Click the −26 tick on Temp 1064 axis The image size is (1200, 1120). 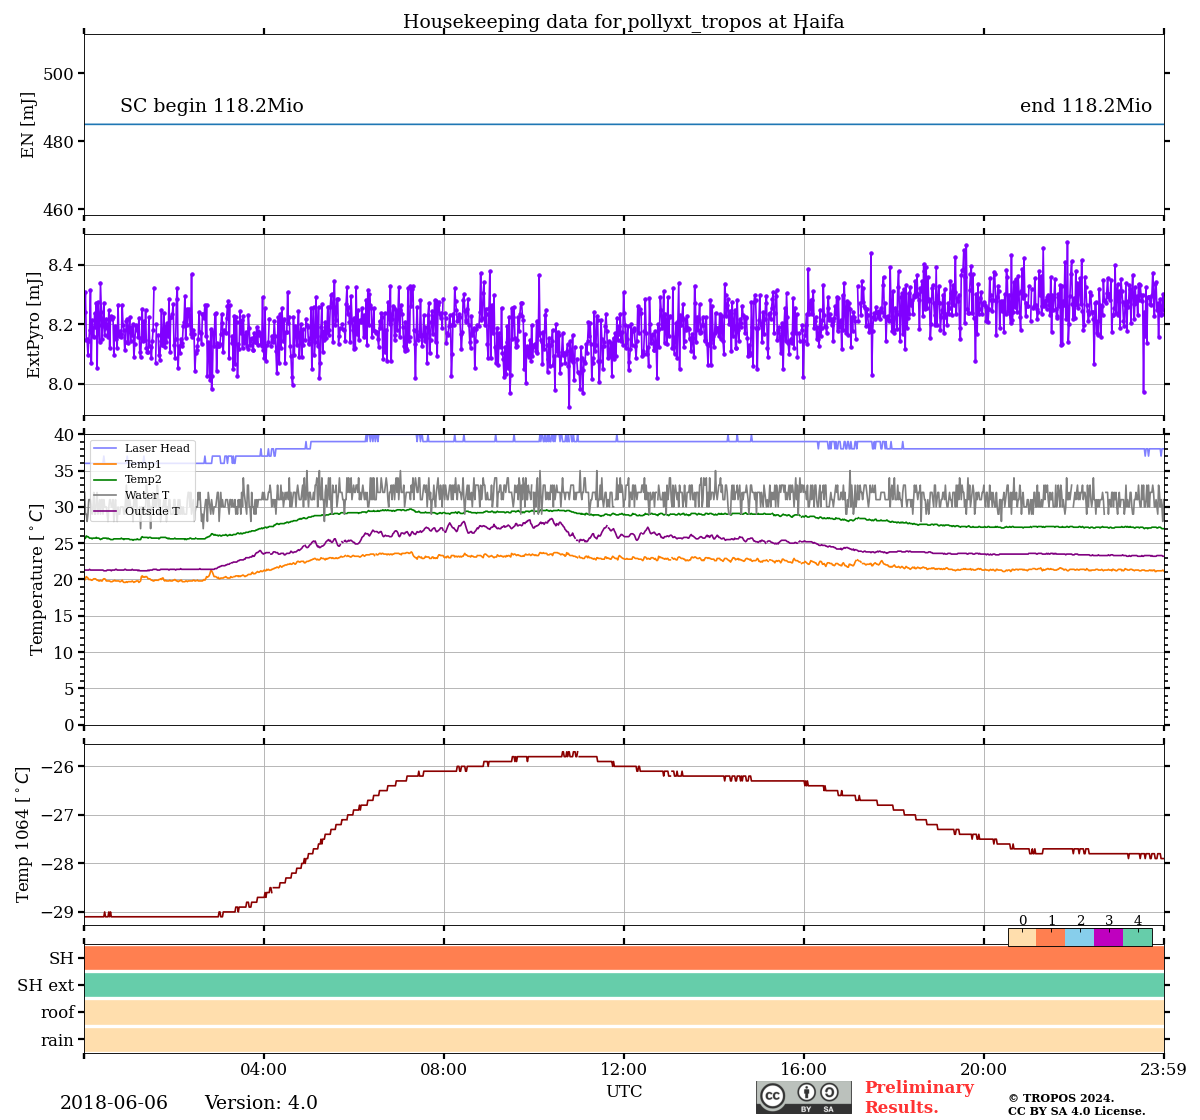(58, 767)
